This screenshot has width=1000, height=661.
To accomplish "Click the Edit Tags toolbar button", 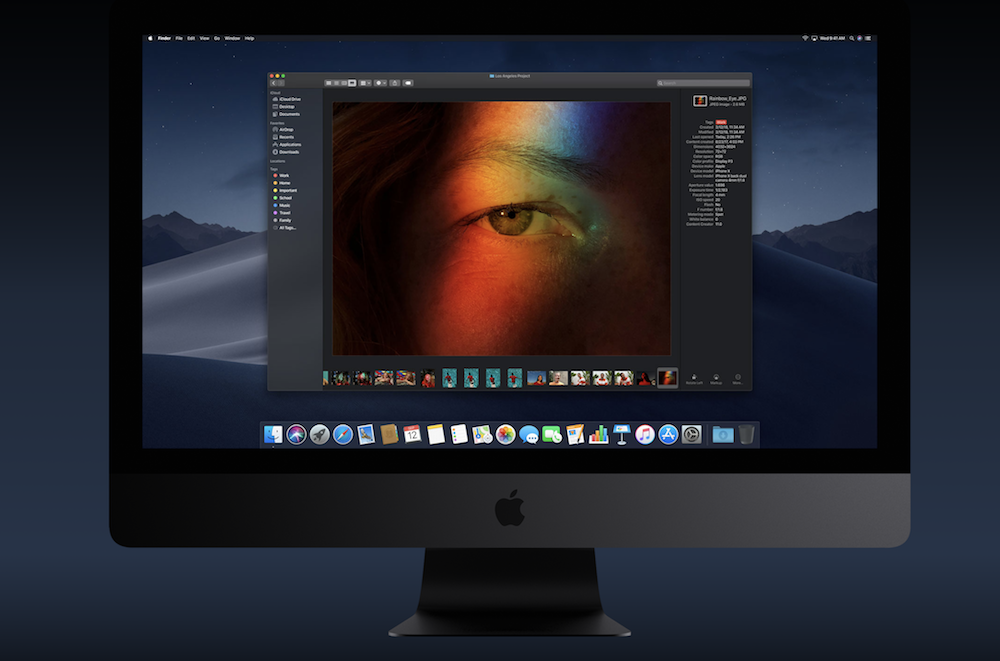I will pyautogui.click(x=408, y=83).
